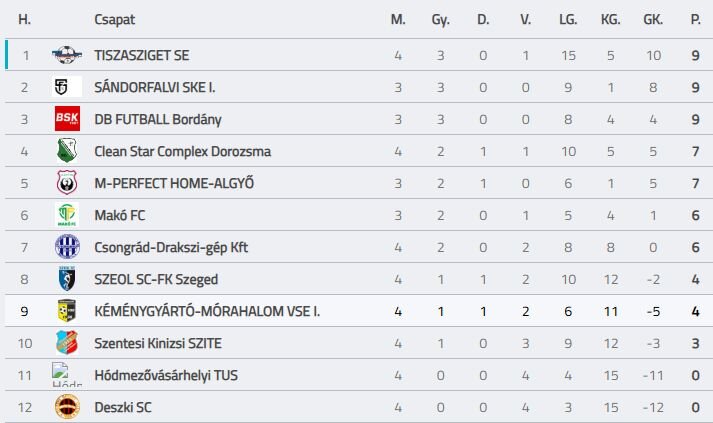Click the Szentesi Kinizsi crest icon
Image resolution: width=713 pixels, height=423 pixels.
point(67,342)
